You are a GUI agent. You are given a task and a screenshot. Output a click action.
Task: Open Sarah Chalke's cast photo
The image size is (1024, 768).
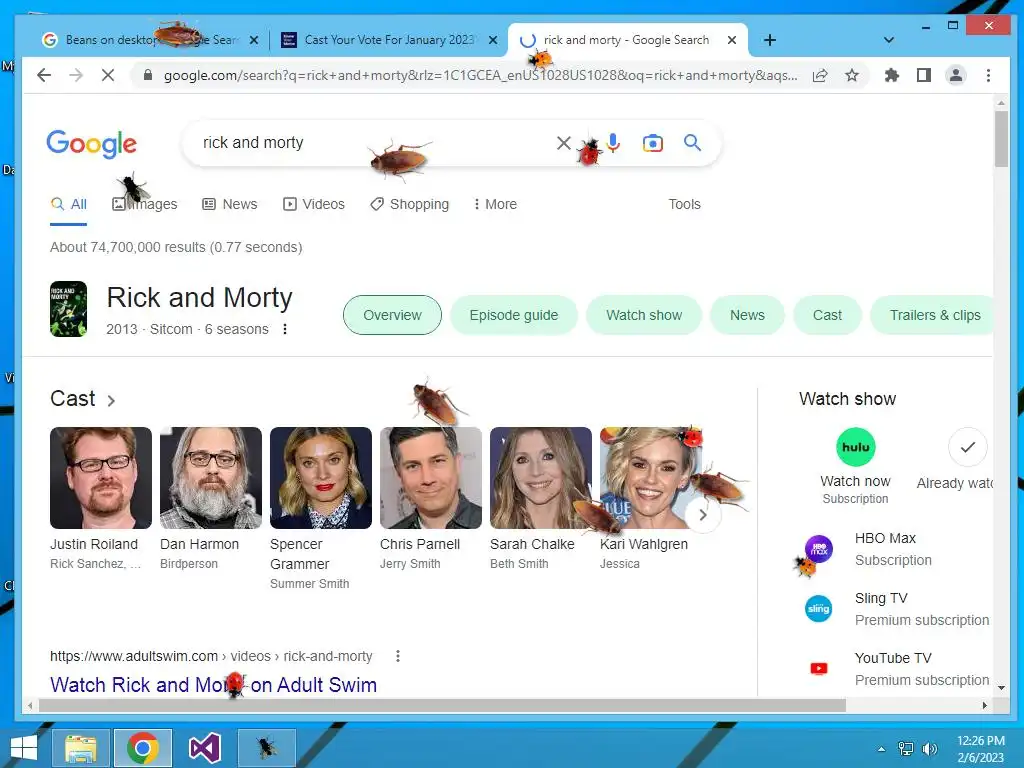(541, 478)
